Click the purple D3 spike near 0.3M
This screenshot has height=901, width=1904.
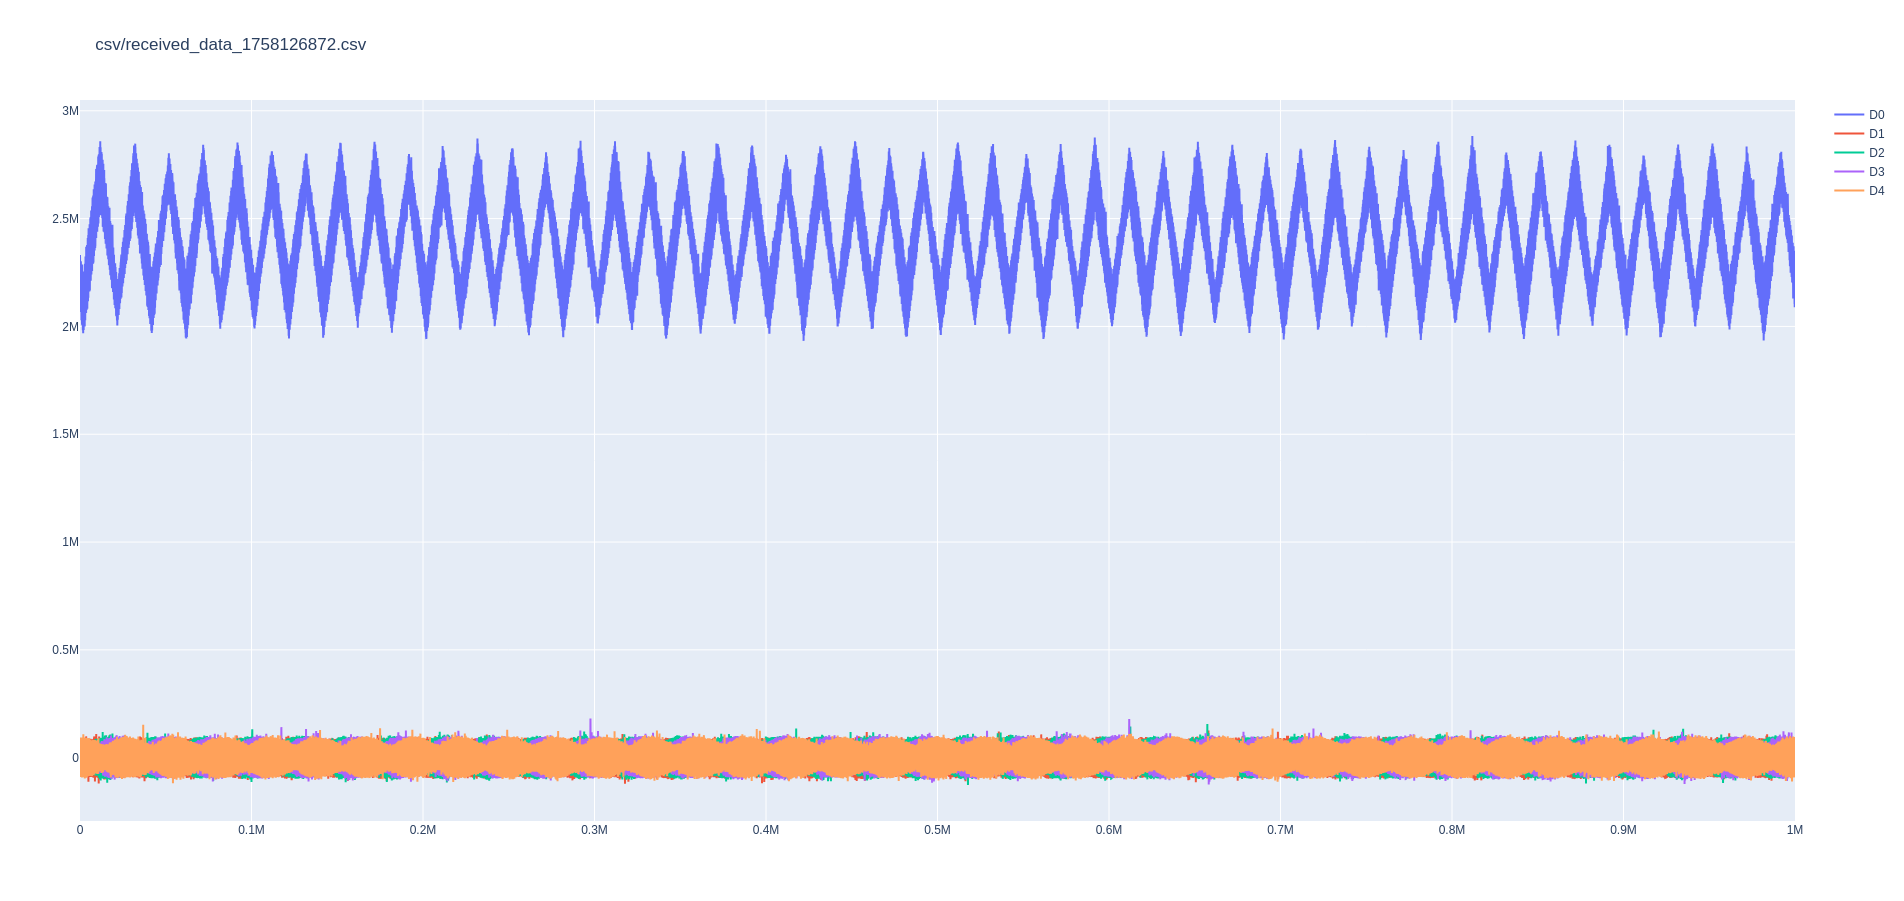point(590,724)
